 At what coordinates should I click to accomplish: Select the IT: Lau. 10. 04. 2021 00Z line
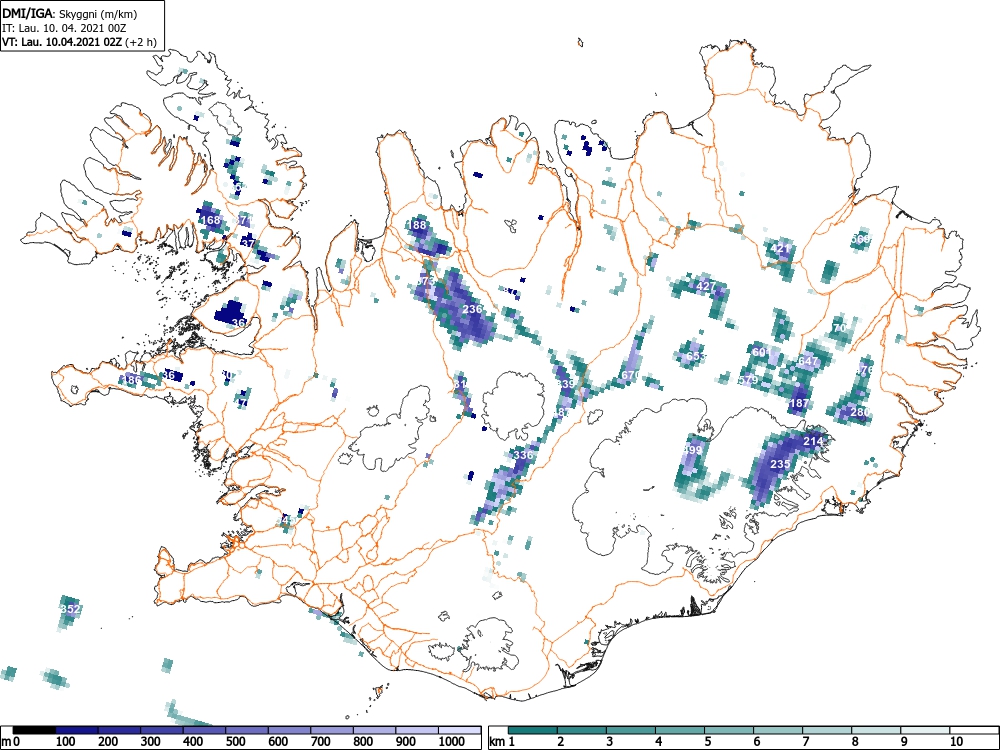[62, 29]
